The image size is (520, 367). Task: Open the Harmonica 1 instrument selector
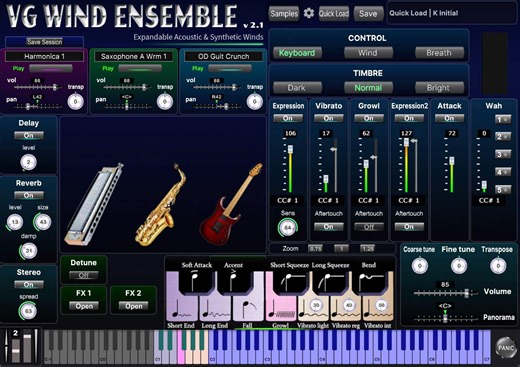[44, 56]
